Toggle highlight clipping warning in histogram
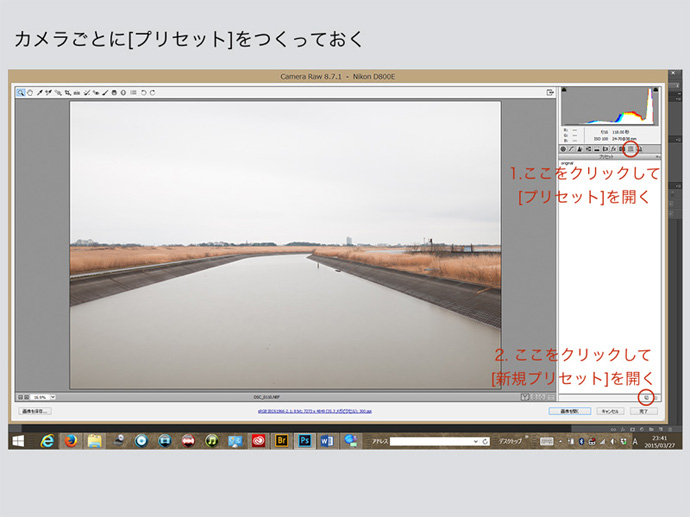The image size is (690, 517). point(656,90)
